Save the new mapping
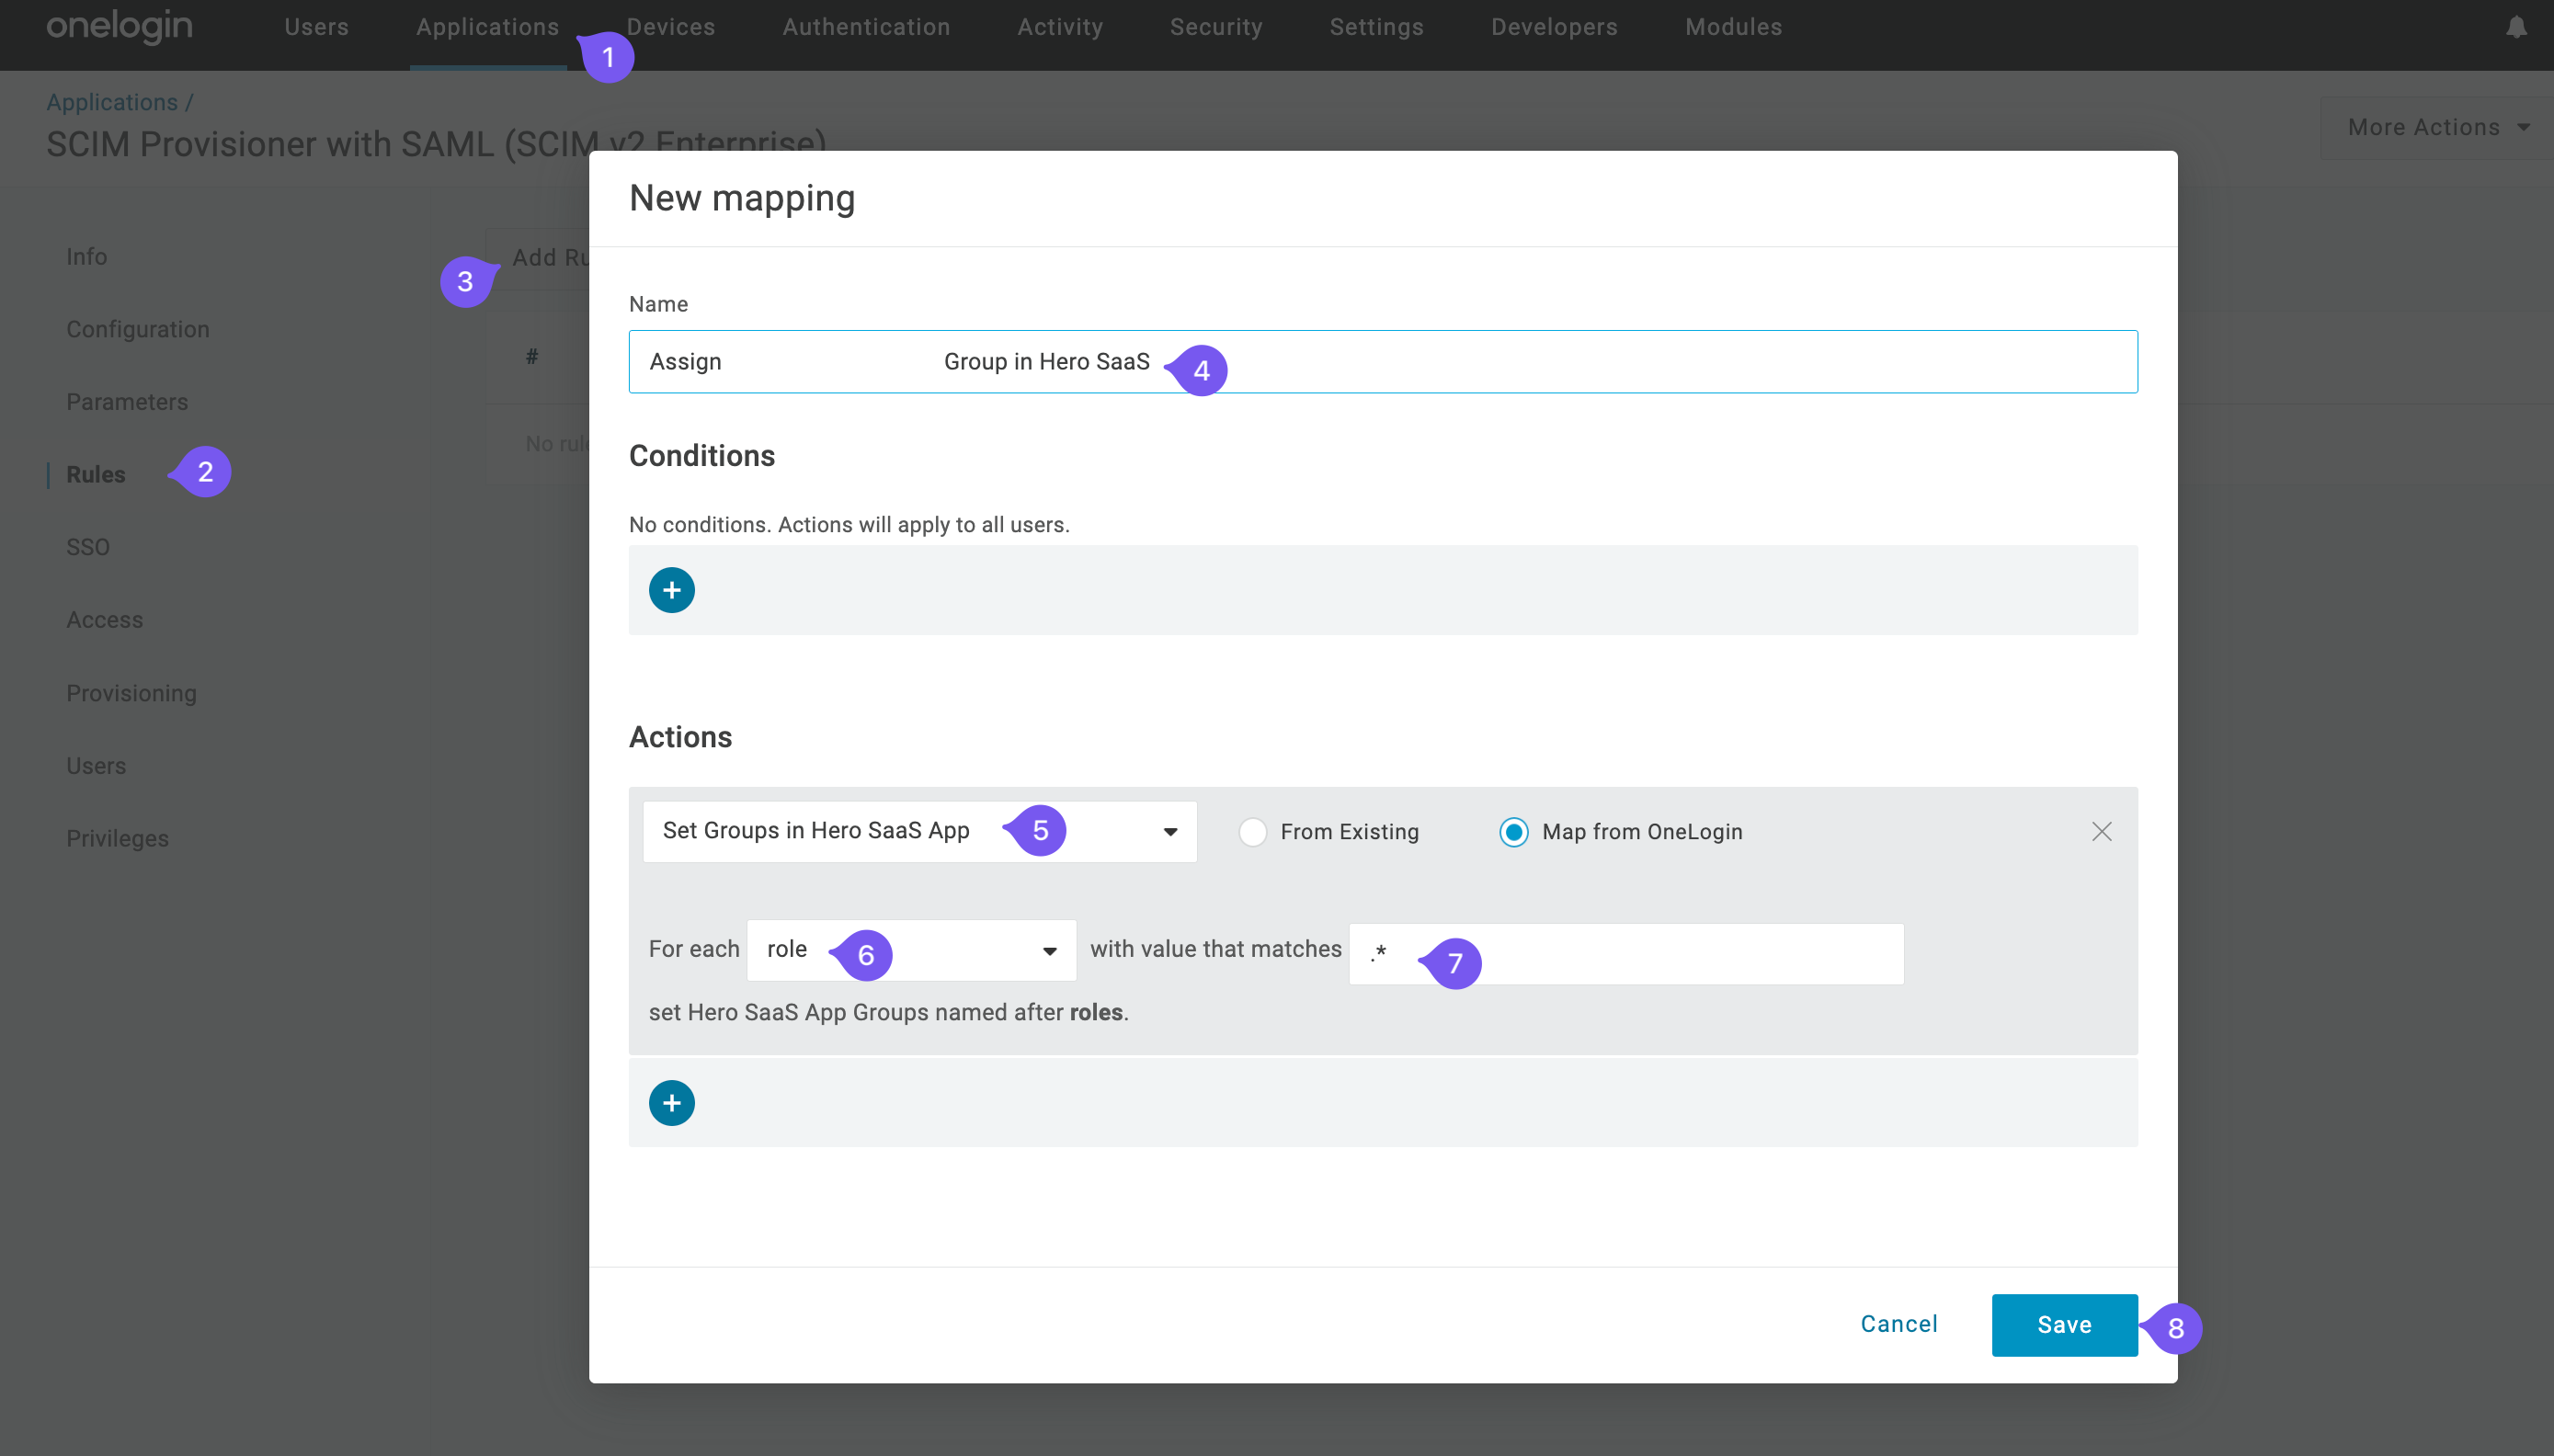The image size is (2554, 1456). tap(2063, 1324)
